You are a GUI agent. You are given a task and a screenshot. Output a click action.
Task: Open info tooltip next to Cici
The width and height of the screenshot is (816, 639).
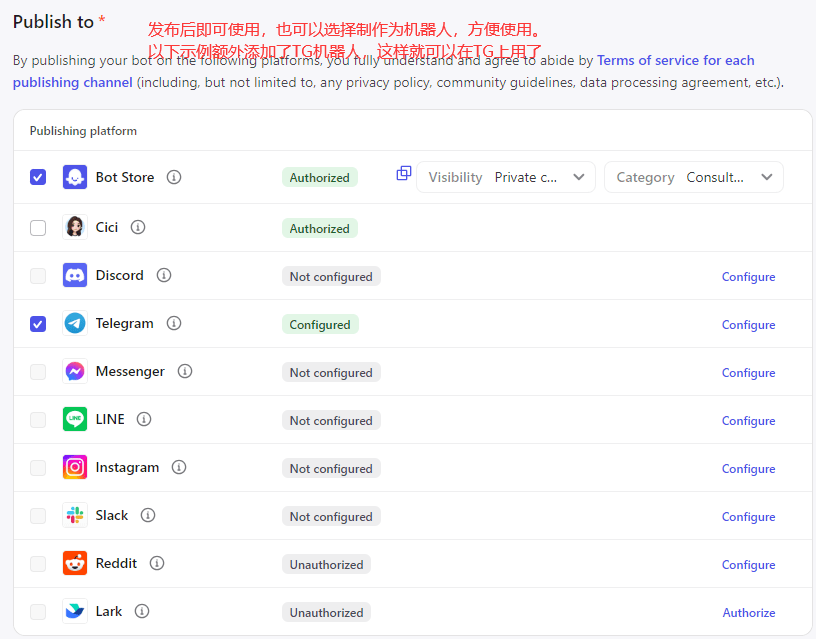pyautogui.click(x=138, y=227)
